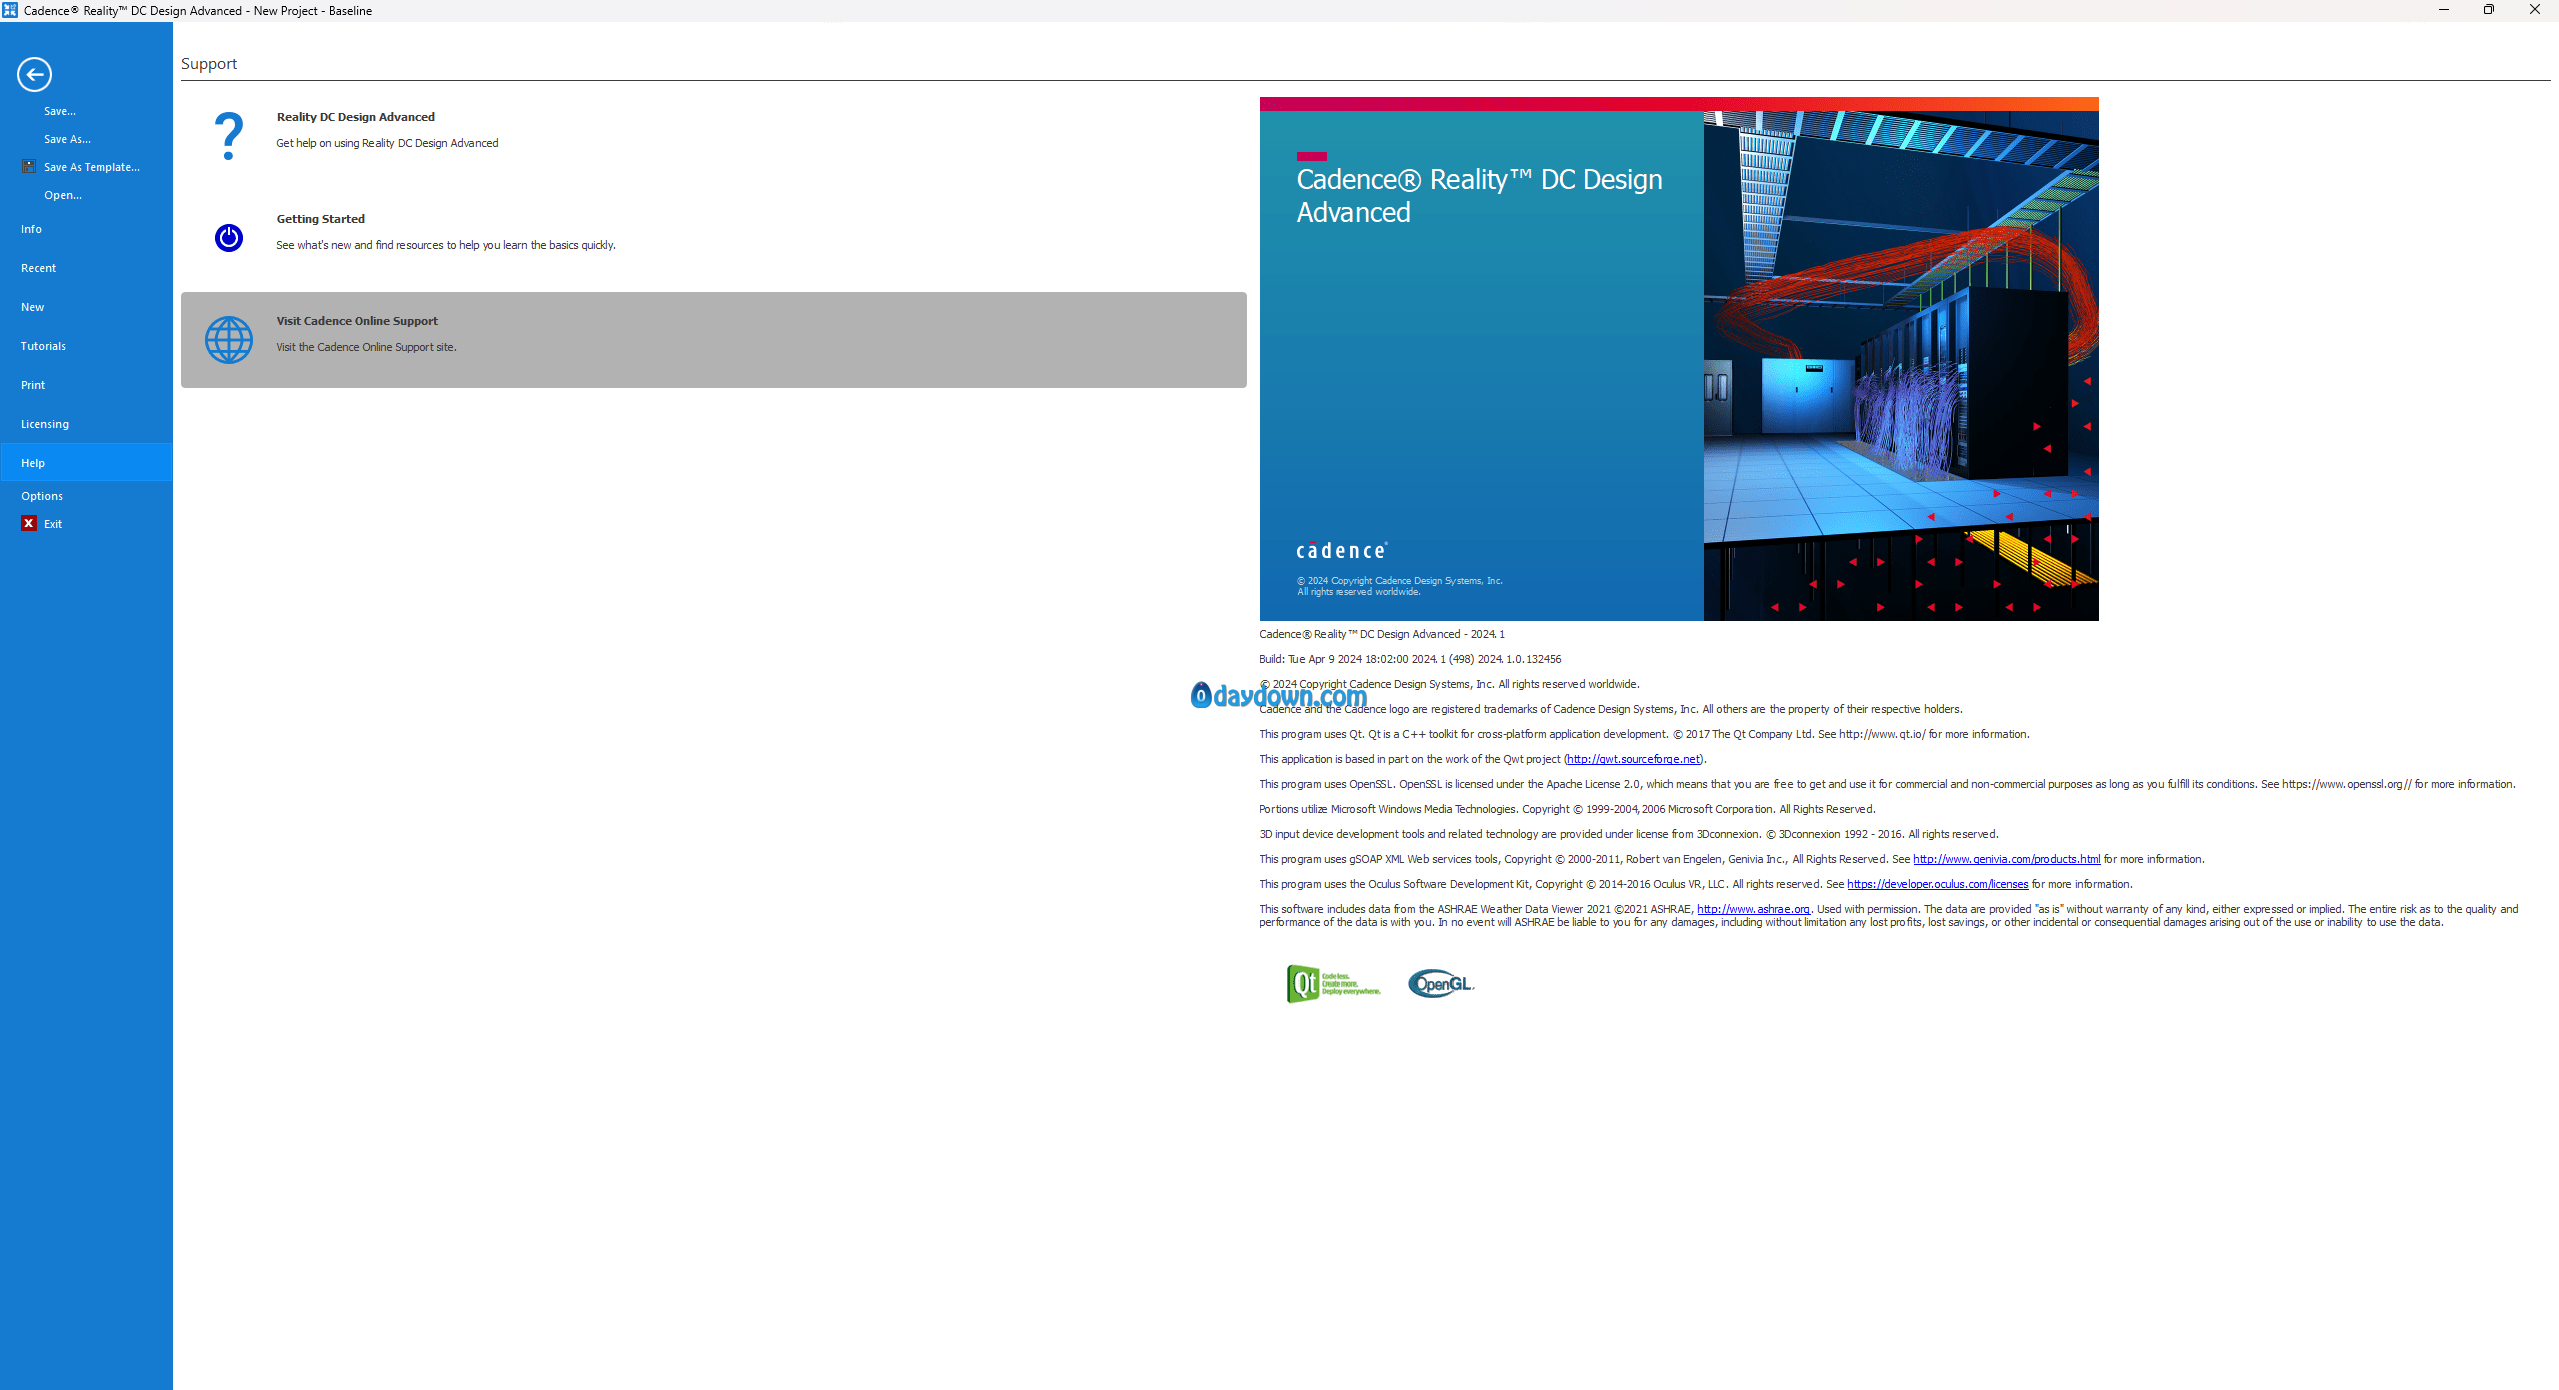Click the red Exit X icon
Viewport: 2559px width, 1390px height.
tap(29, 523)
